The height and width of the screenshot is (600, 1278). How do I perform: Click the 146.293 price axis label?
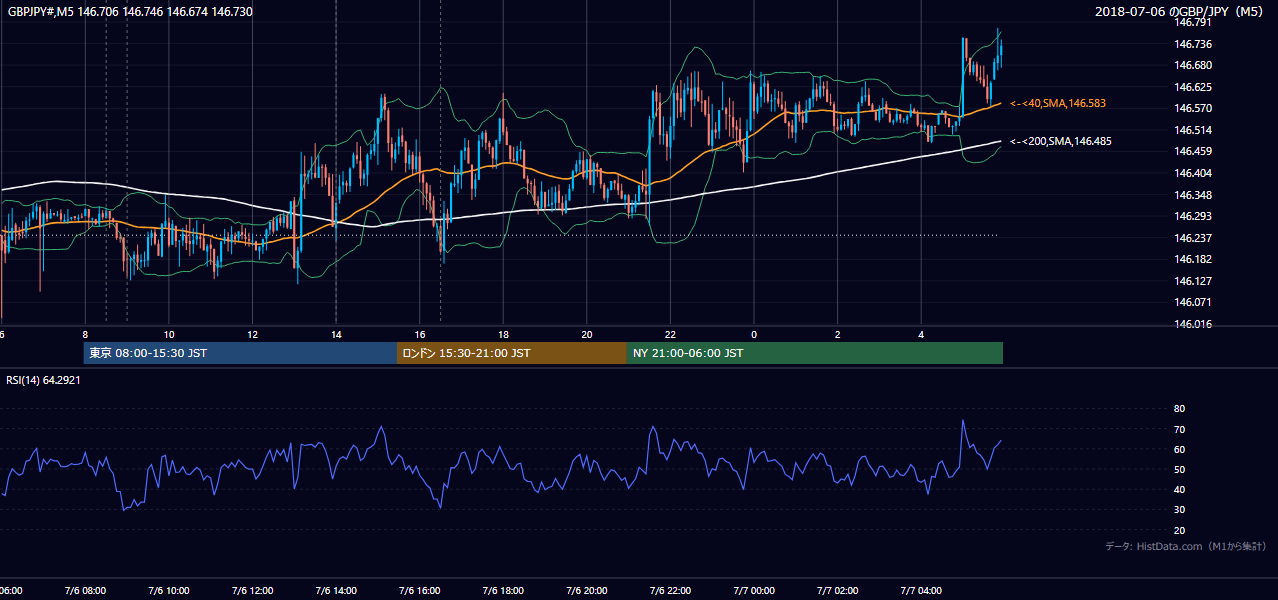pyautogui.click(x=1193, y=216)
